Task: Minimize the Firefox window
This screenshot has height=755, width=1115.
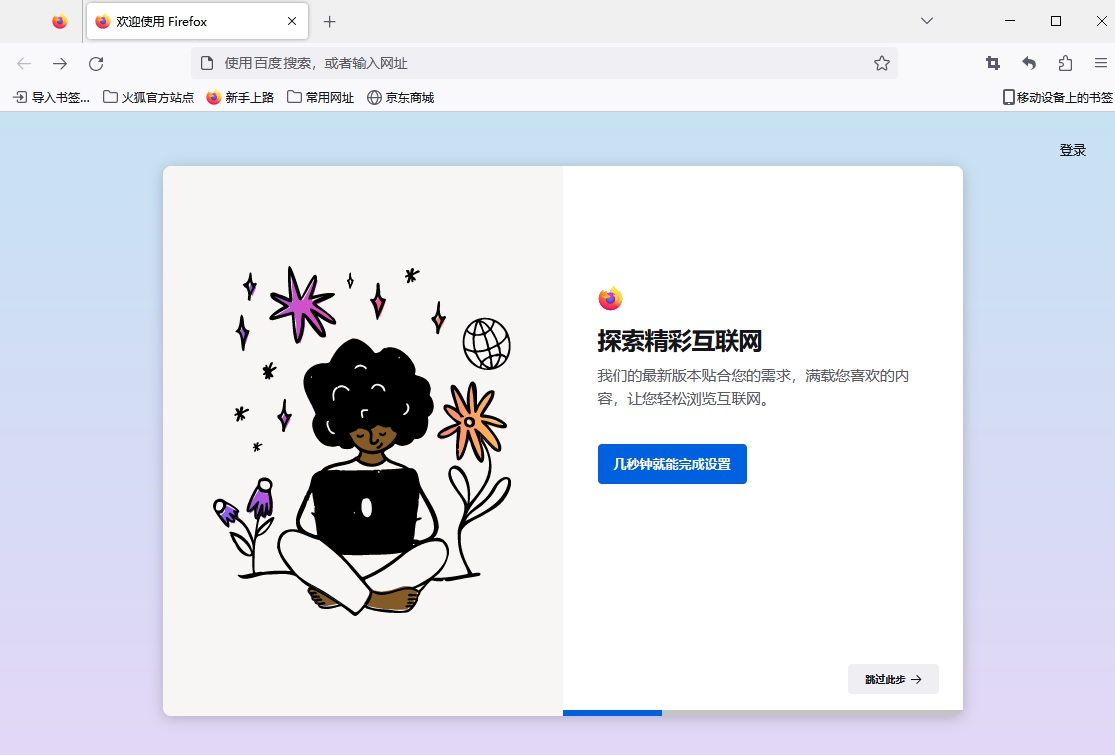Action: coord(1010,21)
